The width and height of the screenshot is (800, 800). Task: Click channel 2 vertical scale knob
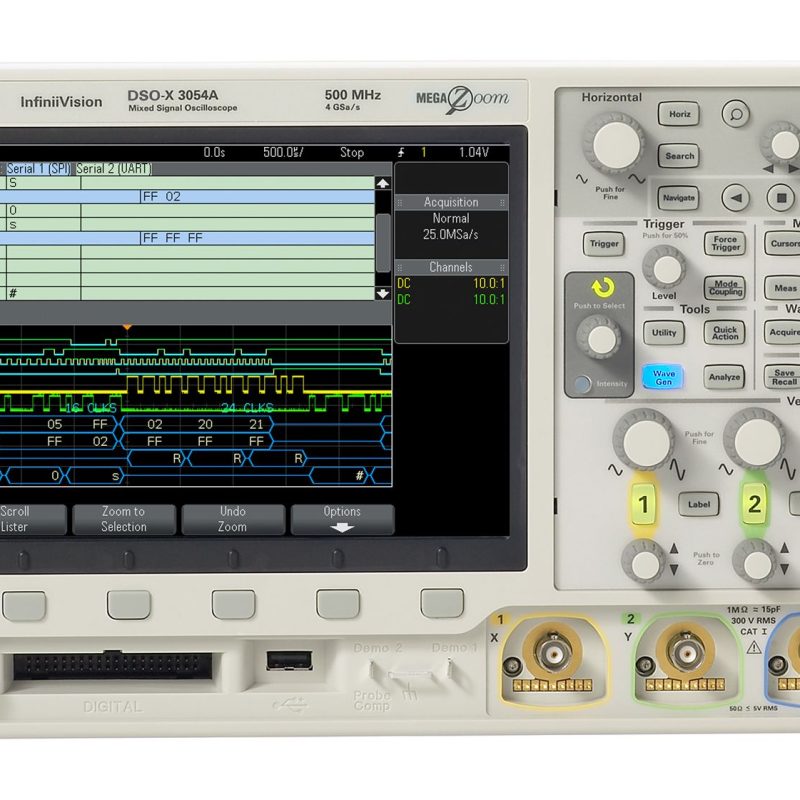(x=756, y=439)
